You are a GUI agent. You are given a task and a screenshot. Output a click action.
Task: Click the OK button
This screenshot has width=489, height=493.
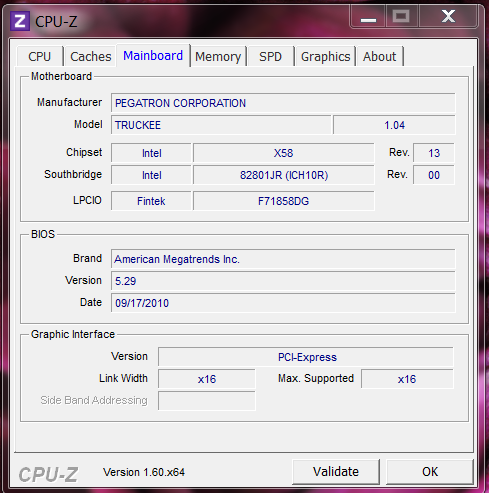(430, 472)
